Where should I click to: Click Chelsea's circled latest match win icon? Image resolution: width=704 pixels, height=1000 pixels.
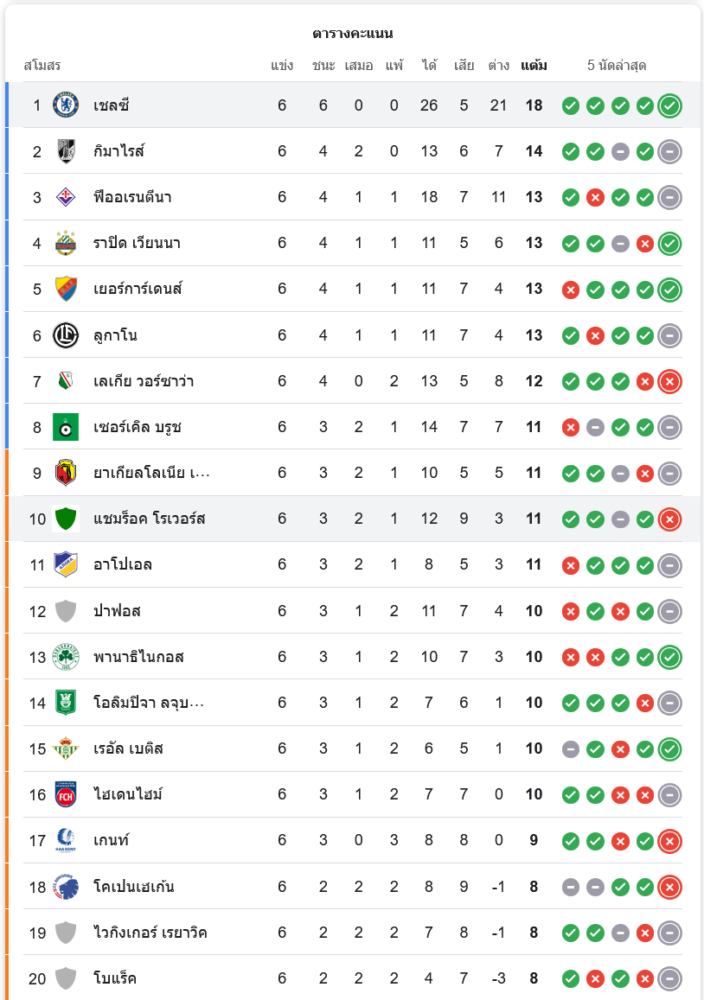(670, 105)
